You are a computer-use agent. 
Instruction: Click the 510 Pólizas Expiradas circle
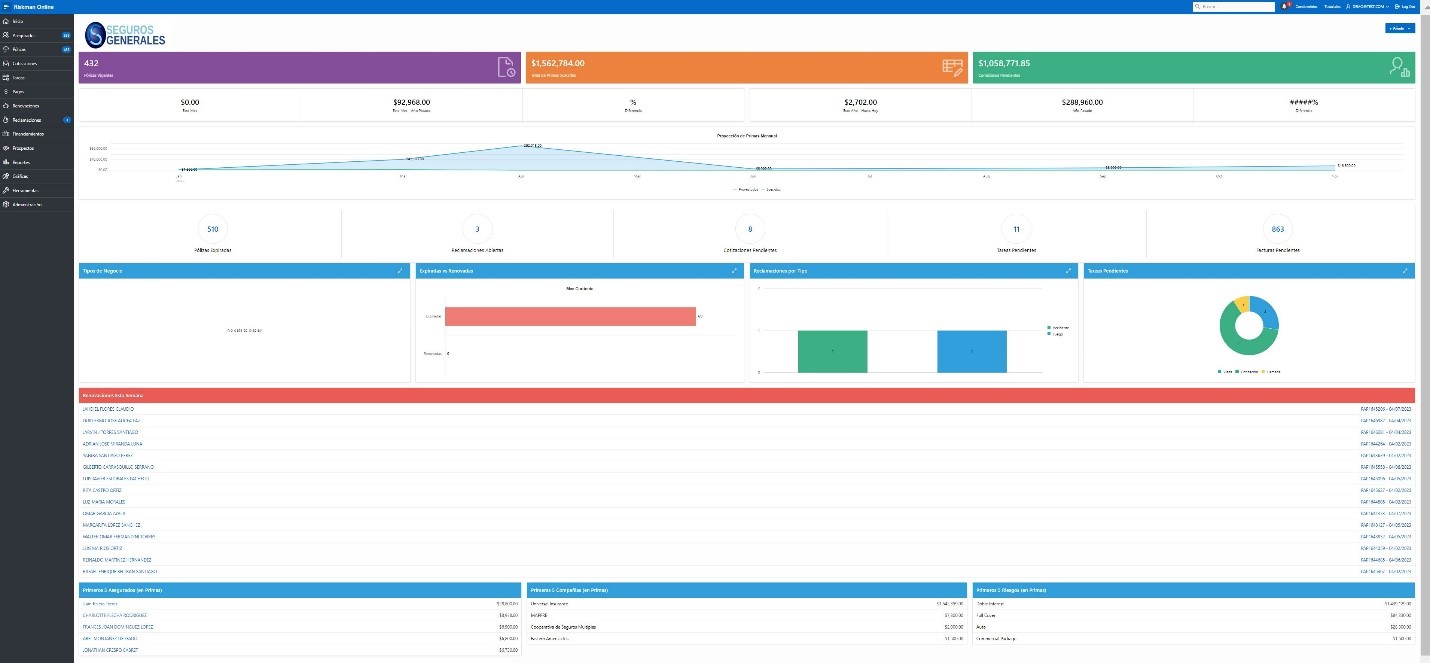212,229
